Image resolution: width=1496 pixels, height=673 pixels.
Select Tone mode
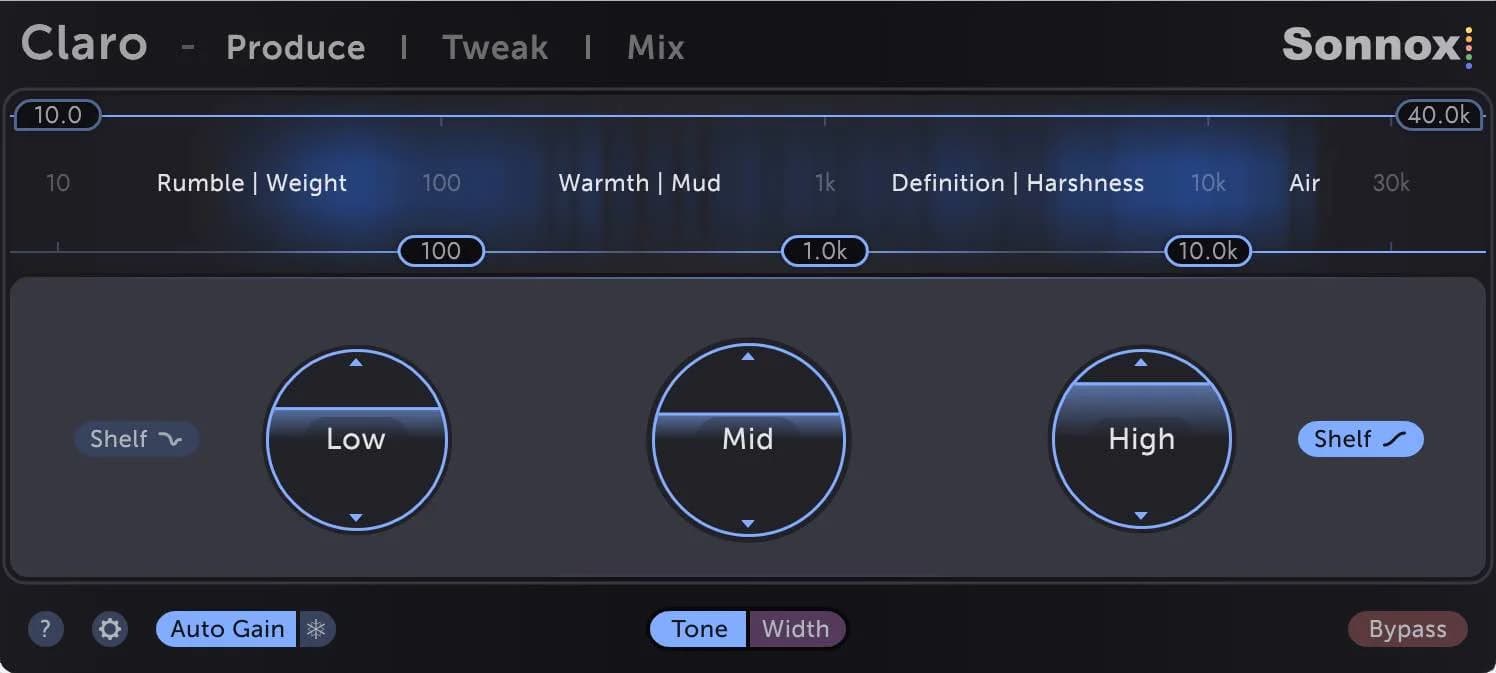[x=698, y=629]
